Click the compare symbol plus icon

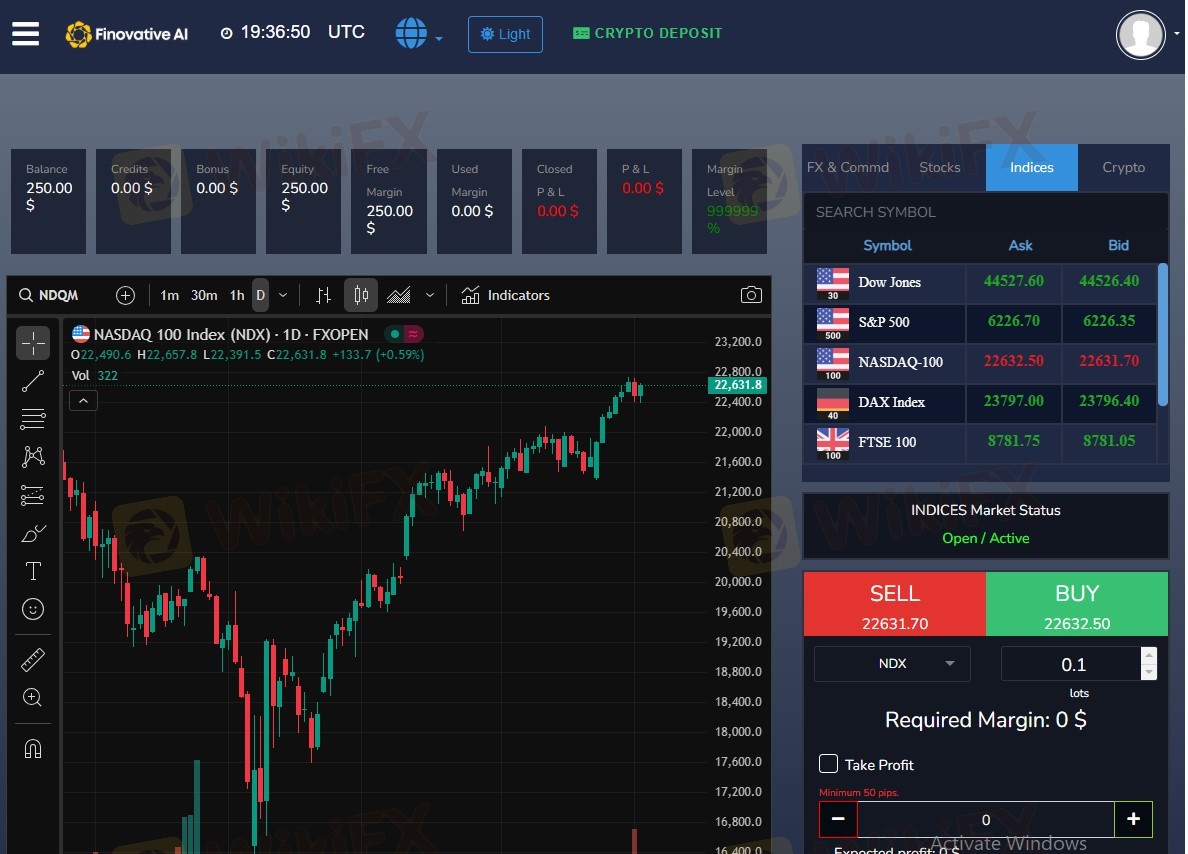pos(125,295)
